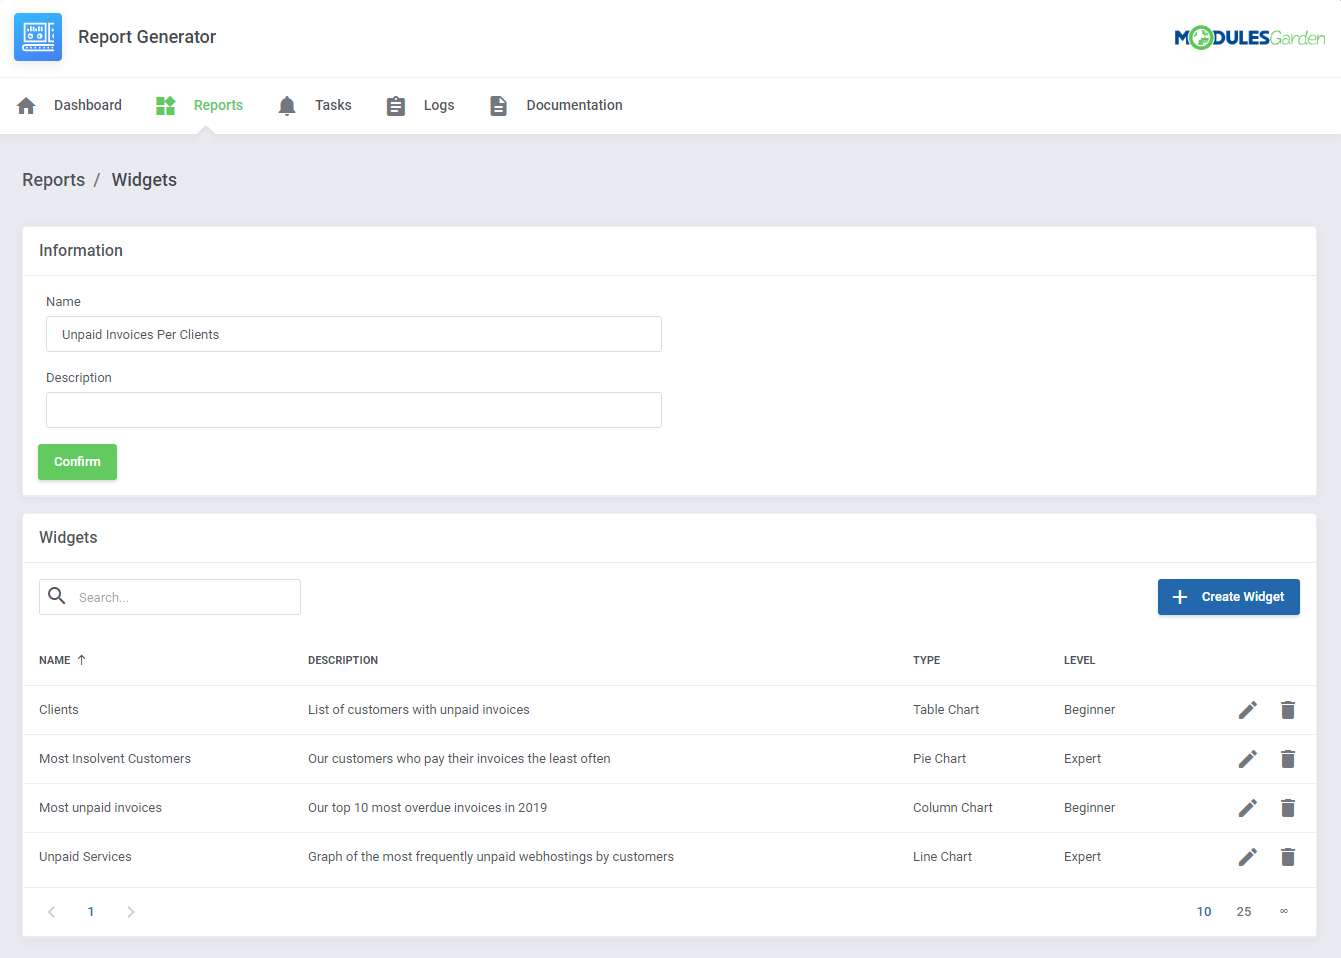1341x958 pixels.
Task: Click the Reports widgets icon in the navigation
Action: click(164, 104)
